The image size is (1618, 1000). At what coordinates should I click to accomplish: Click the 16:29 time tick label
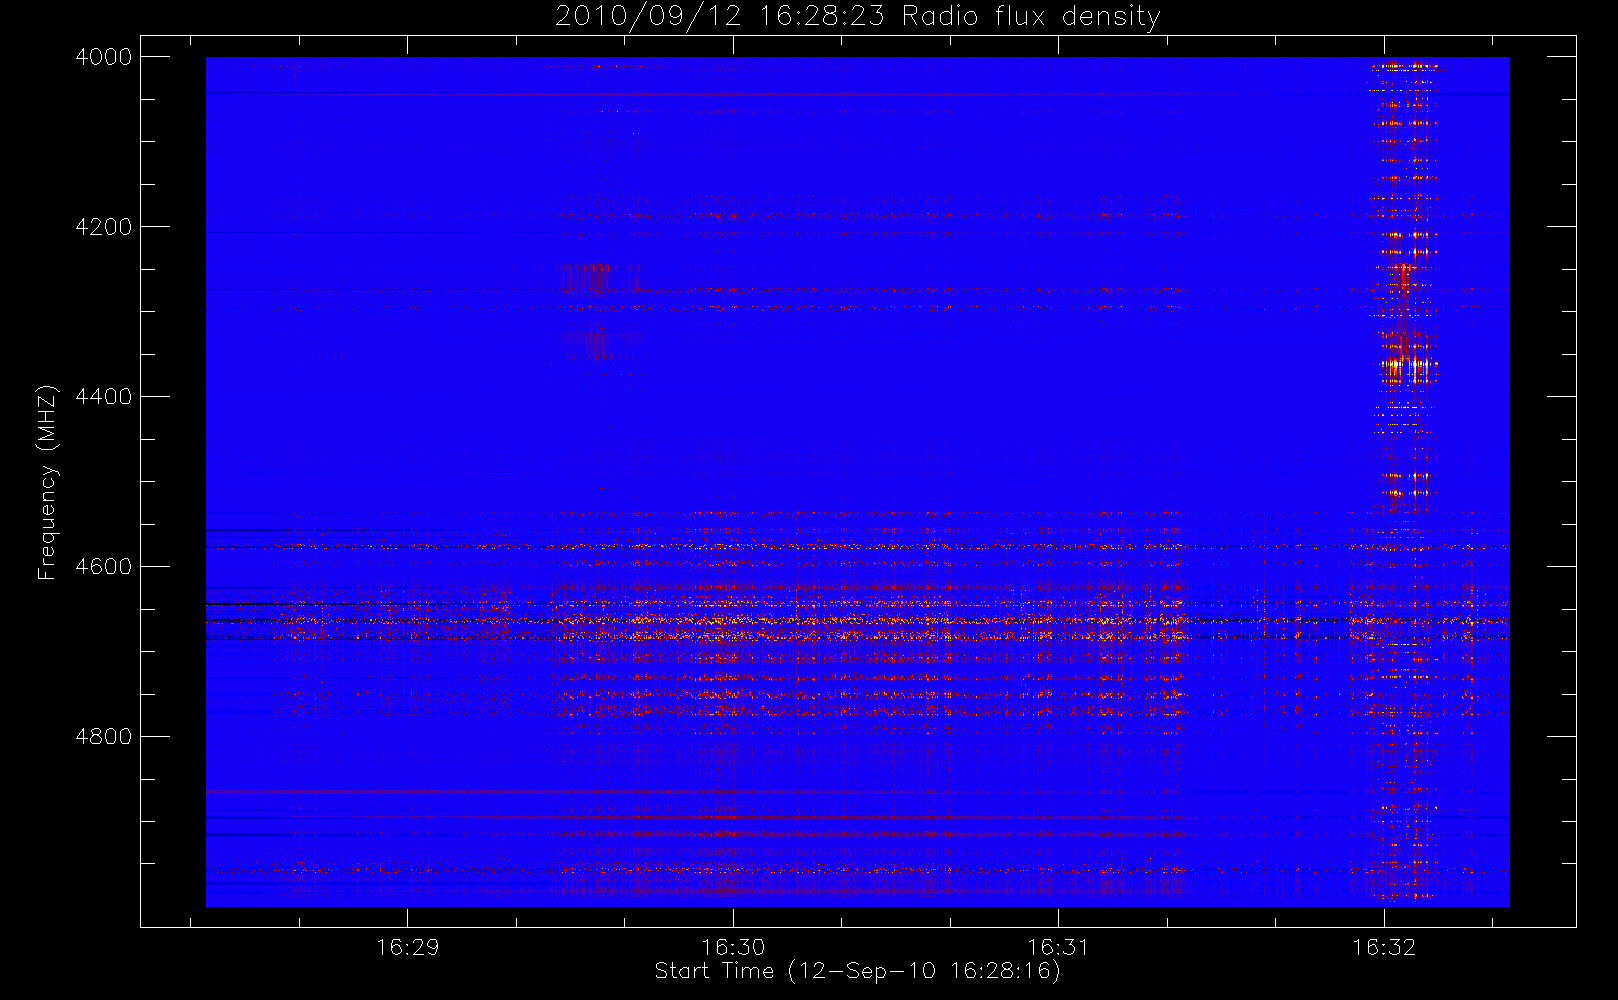408,947
